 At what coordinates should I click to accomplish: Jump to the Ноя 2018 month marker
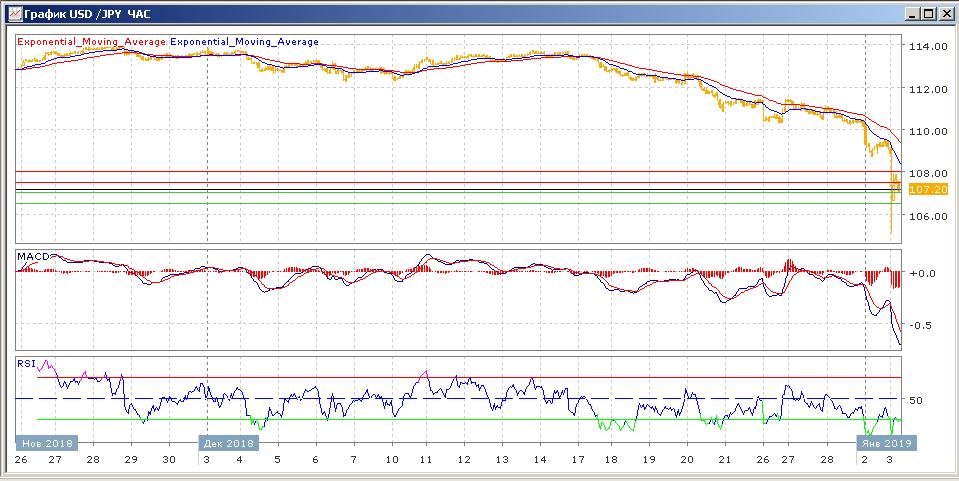tap(46, 442)
